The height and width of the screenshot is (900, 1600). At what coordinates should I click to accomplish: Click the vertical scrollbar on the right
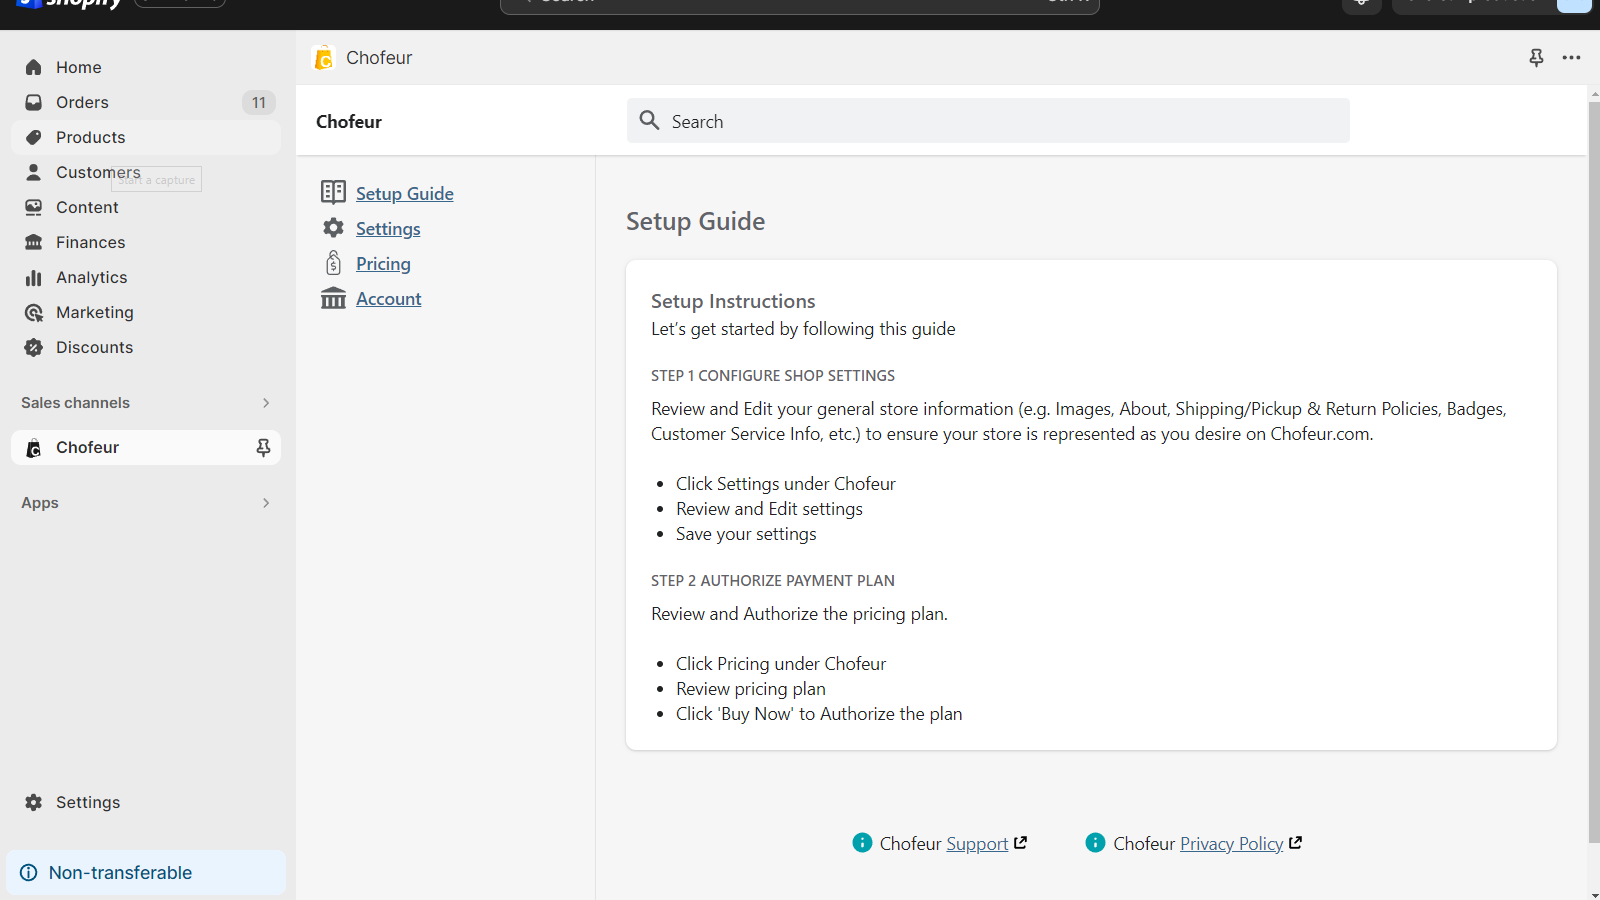point(1594,470)
